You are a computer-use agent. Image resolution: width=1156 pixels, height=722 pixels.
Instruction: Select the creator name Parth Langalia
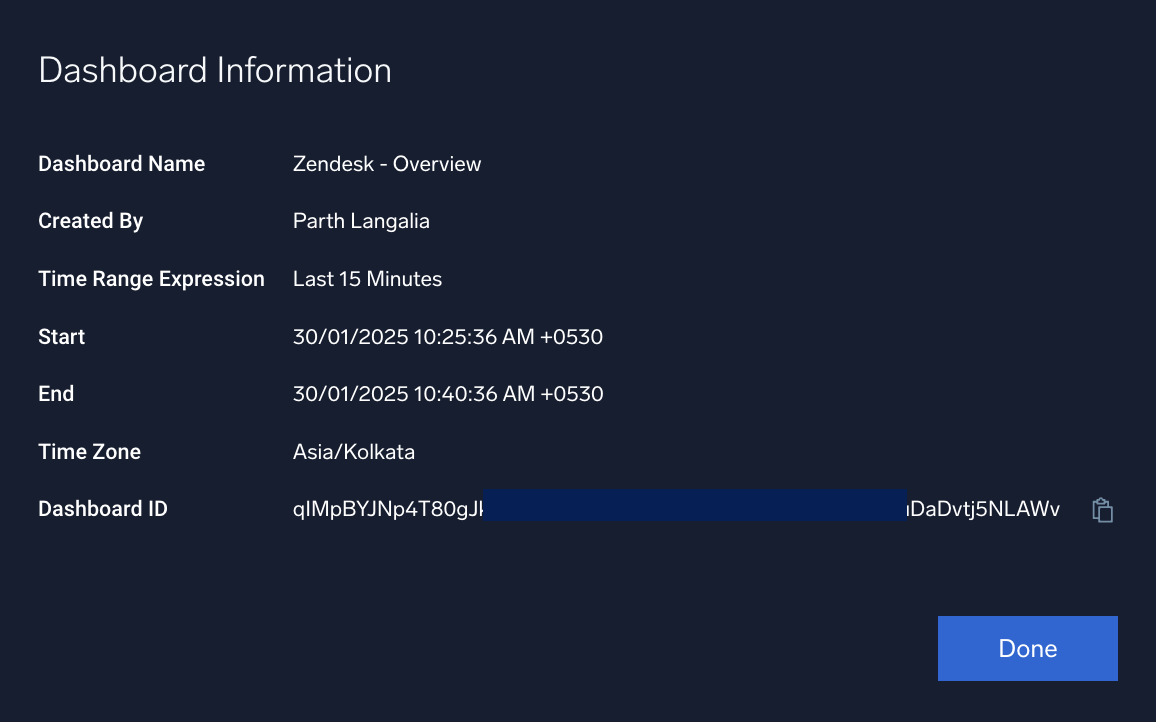pyautogui.click(x=361, y=221)
